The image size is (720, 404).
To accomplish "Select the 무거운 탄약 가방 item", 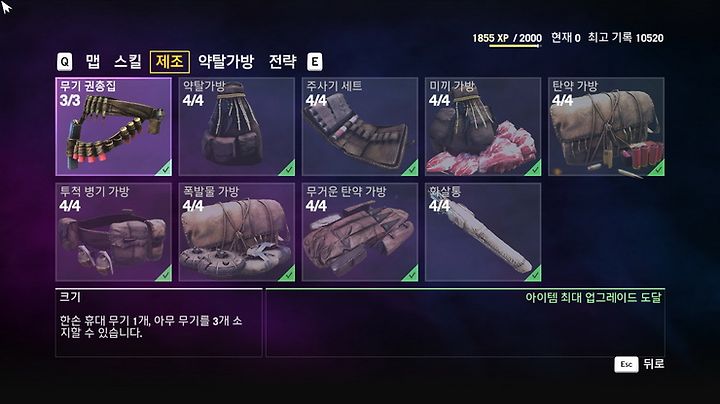I will click(x=360, y=232).
